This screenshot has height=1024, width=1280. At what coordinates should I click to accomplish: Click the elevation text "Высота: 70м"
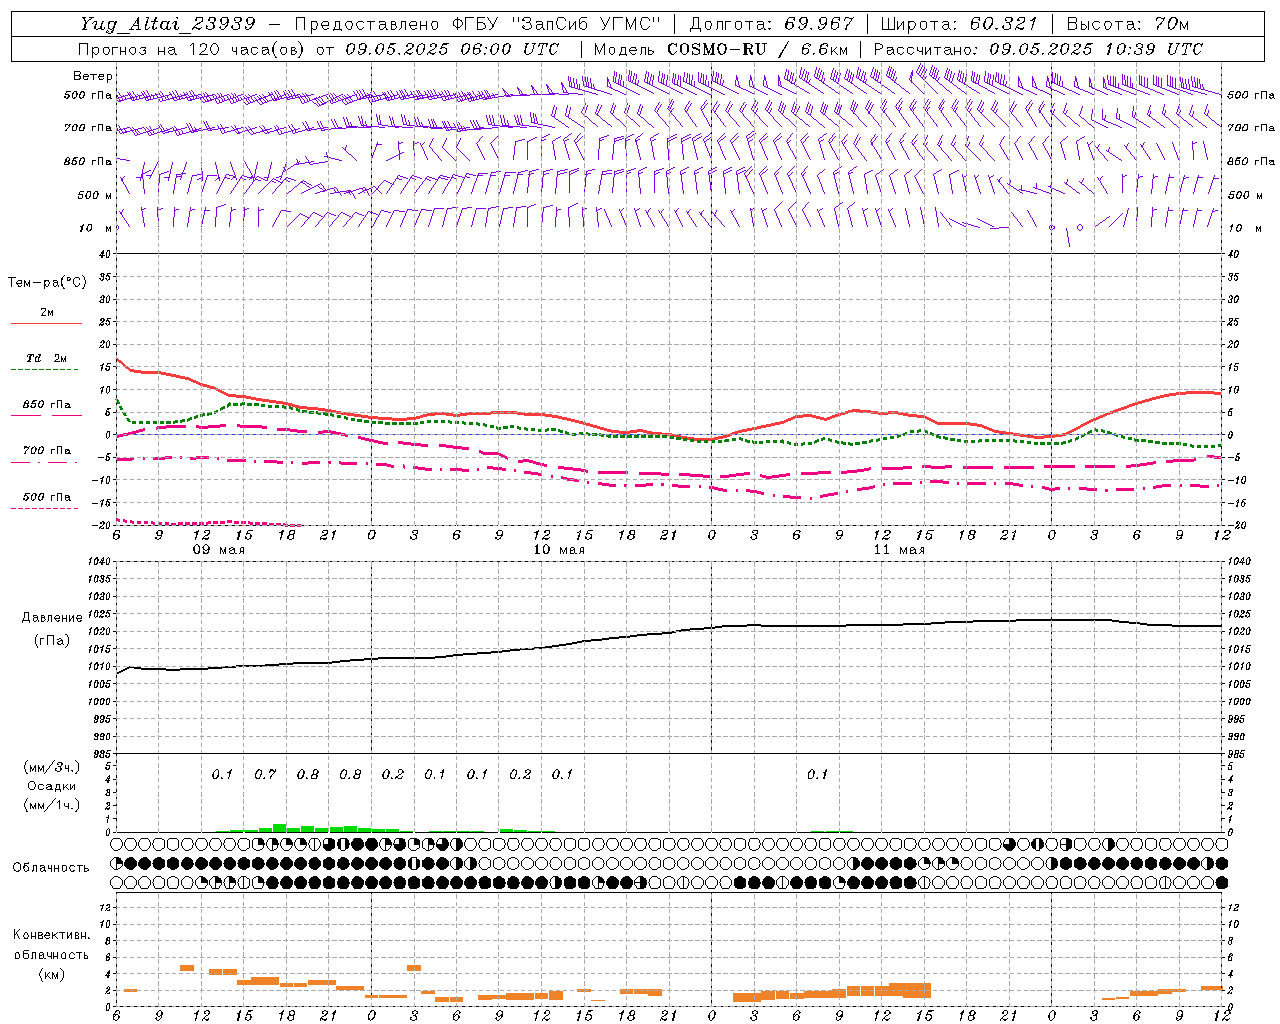[x=1128, y=24]
